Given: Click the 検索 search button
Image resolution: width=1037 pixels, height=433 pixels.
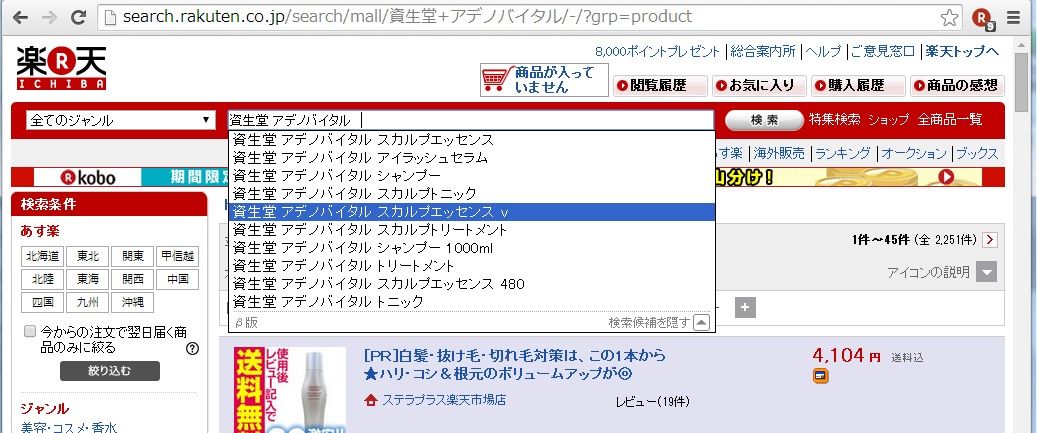Looking at the screenshot, I should [764, 120].
